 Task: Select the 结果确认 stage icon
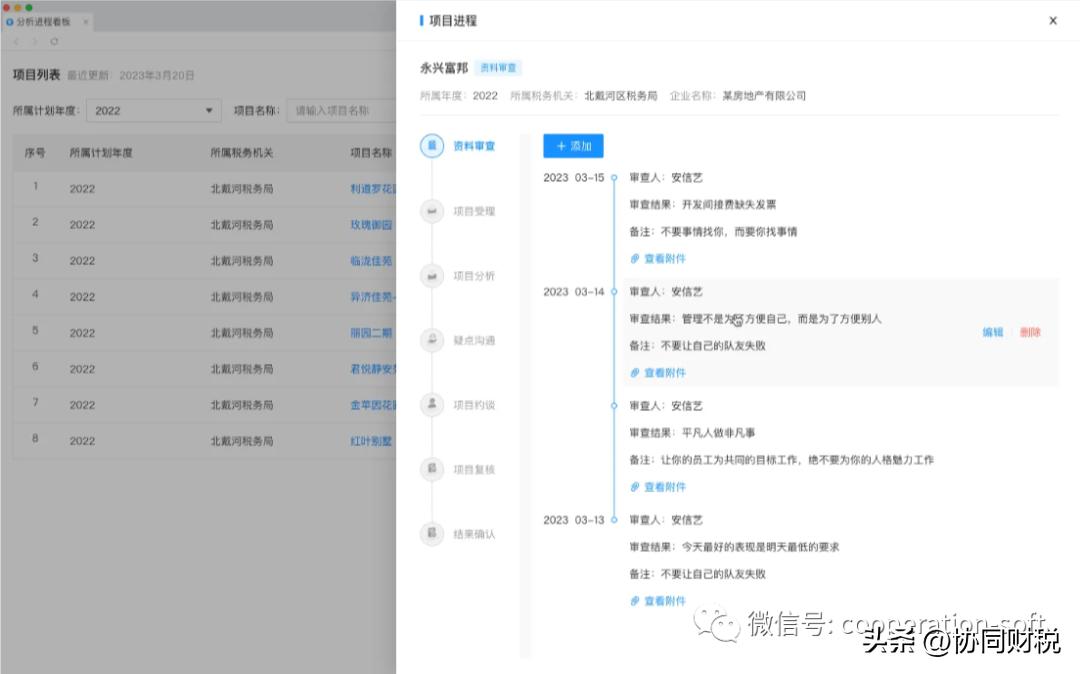coord(430,533)
